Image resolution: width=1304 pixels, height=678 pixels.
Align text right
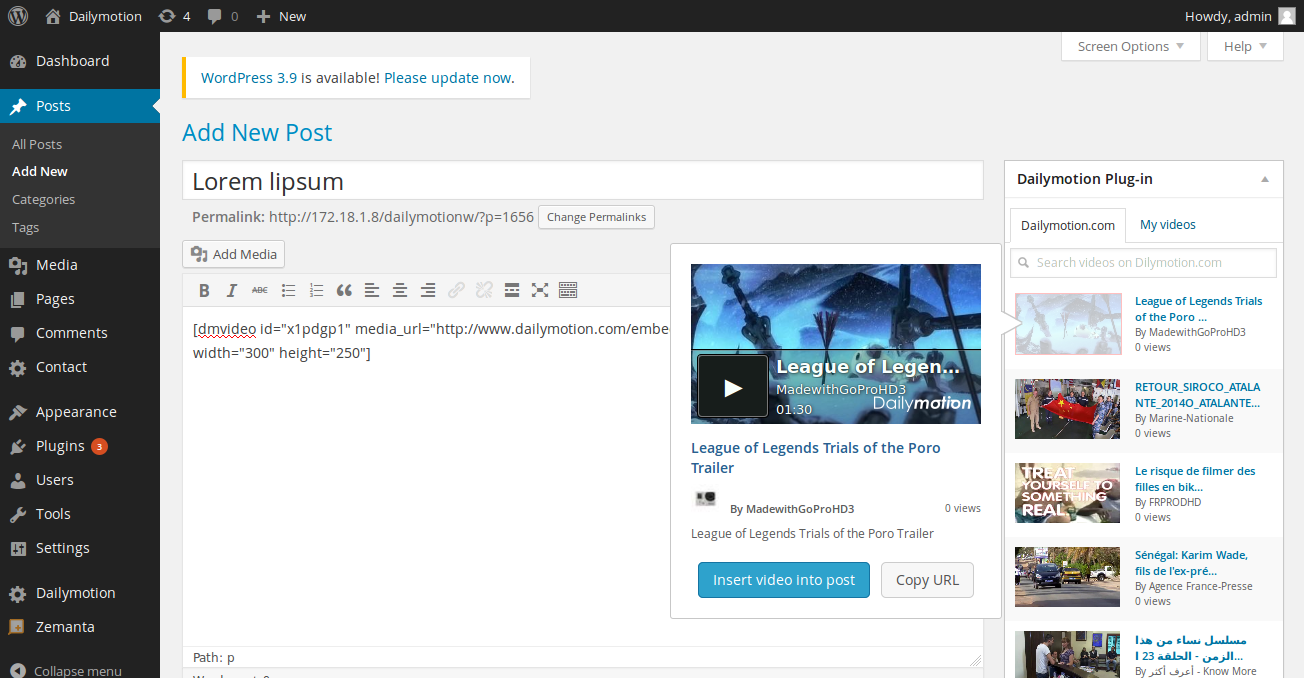(x=428, y=291)
